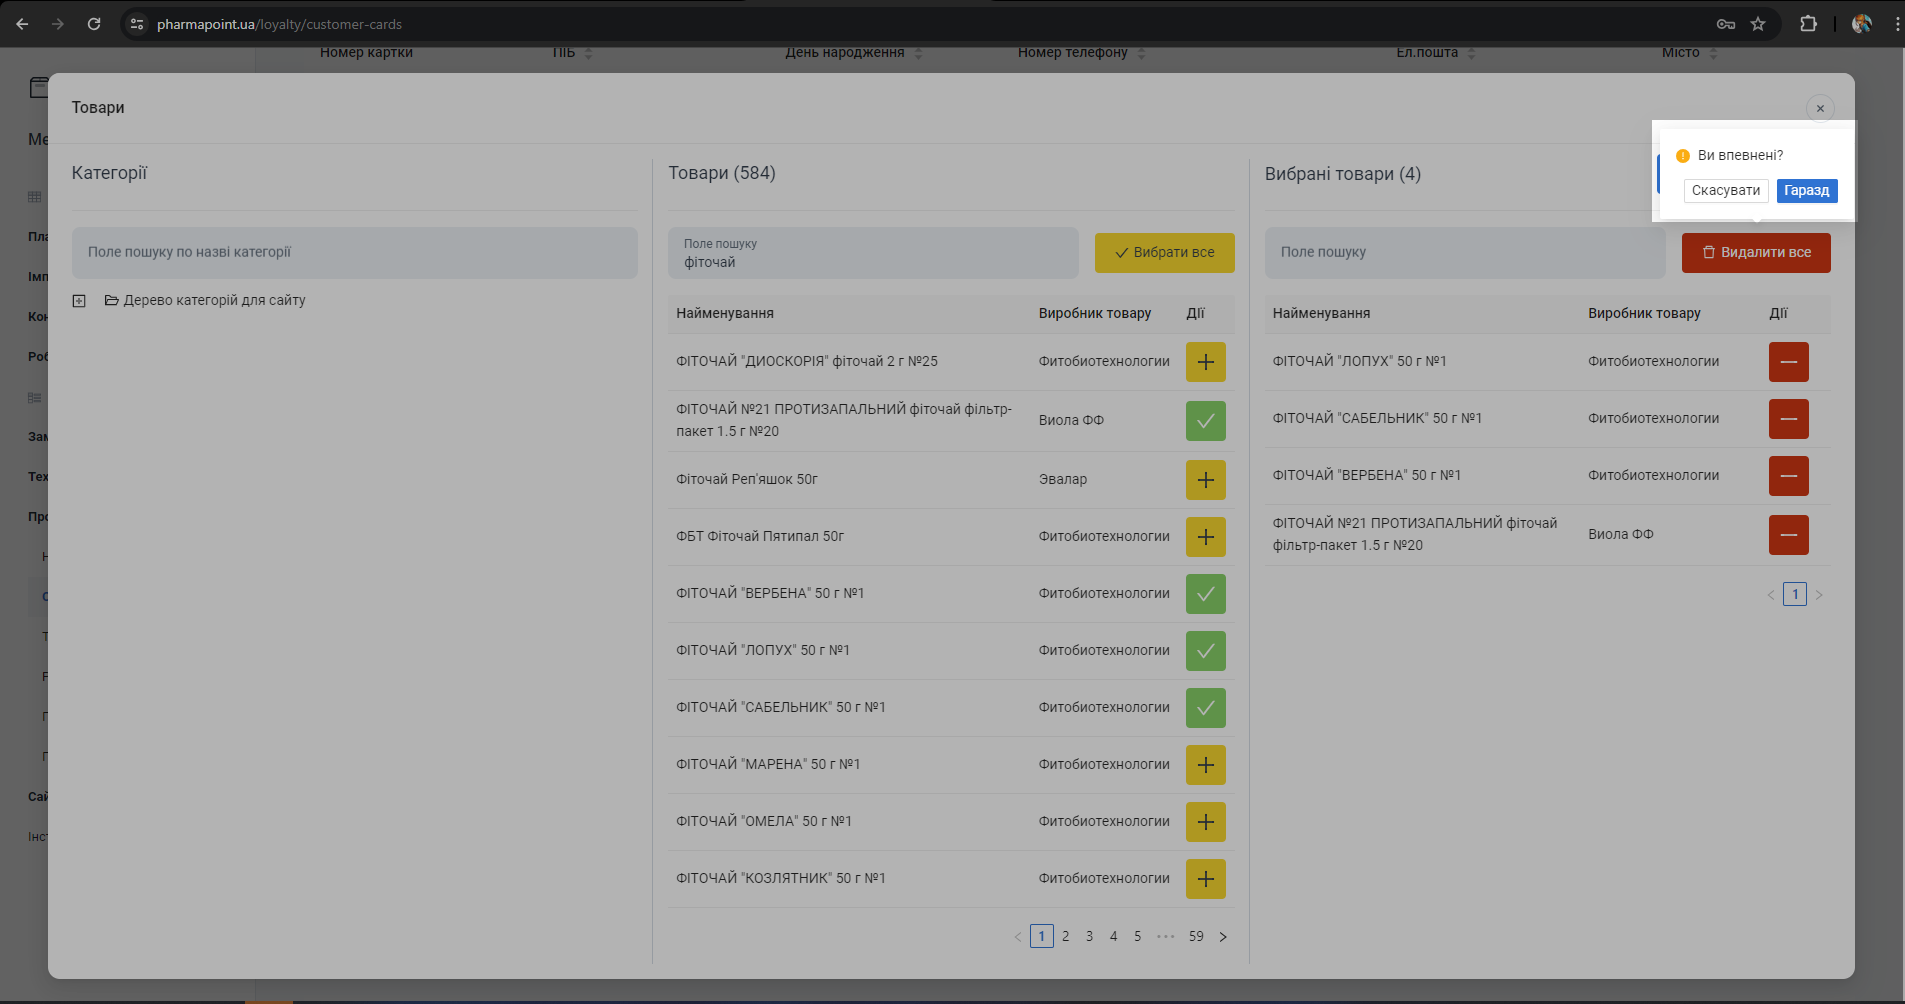Remove ФІТОЧАЙ "ЛОПУХ" from selected products
1905x1004 pixels.
coord(1788,362)
